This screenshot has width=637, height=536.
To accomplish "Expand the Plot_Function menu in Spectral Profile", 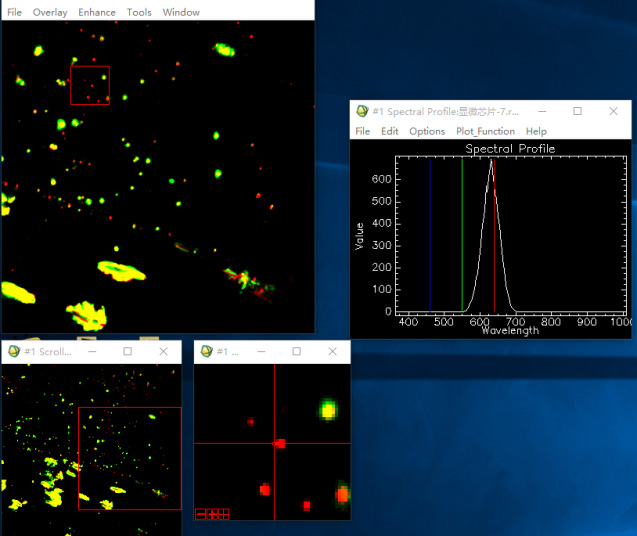I will pos(485,131).
